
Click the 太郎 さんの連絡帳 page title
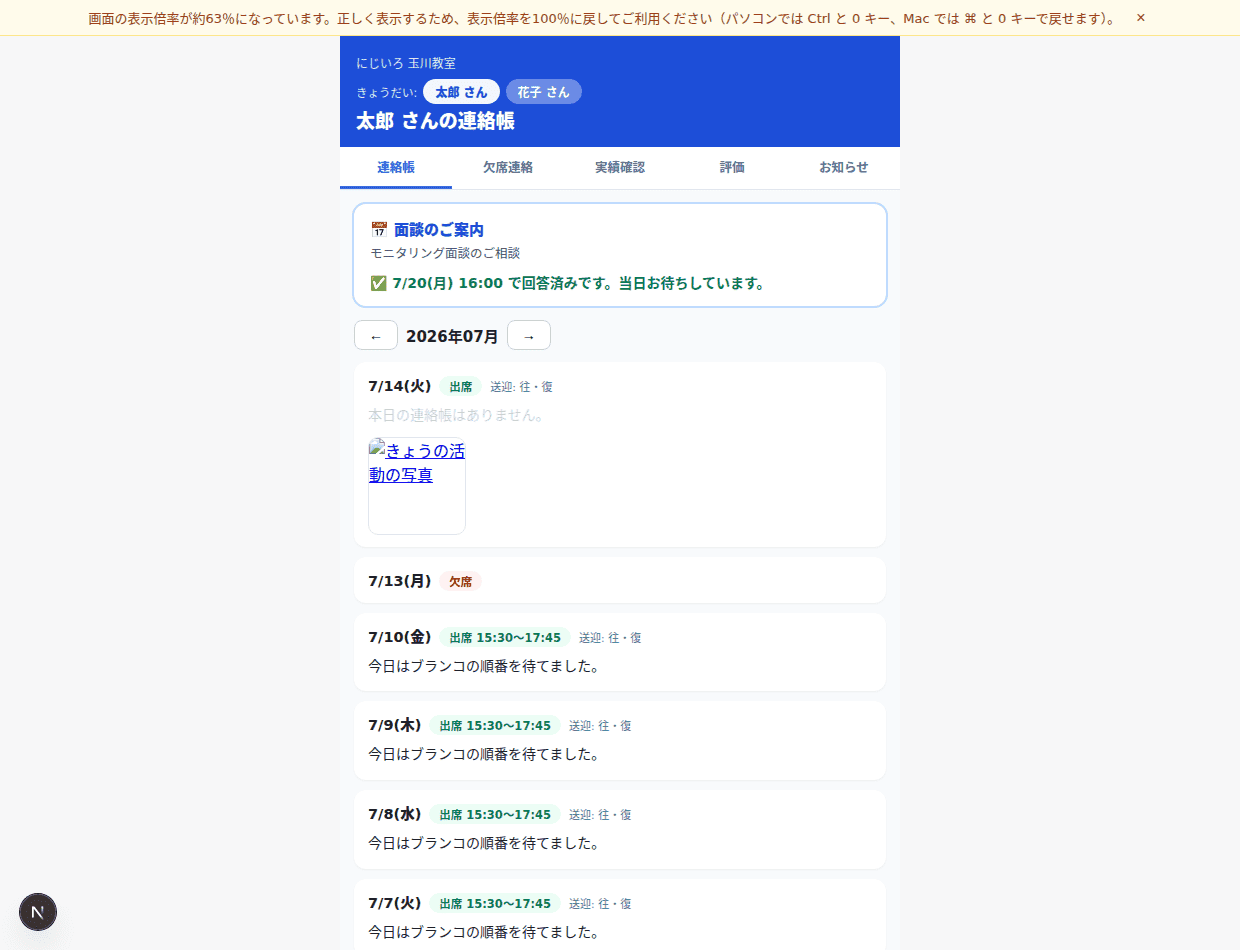coord(435,122)
